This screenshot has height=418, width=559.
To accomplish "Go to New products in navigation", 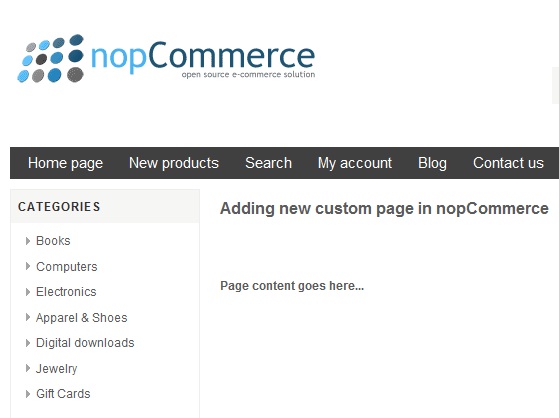I will pyautogui.click(x=174, y=163).
